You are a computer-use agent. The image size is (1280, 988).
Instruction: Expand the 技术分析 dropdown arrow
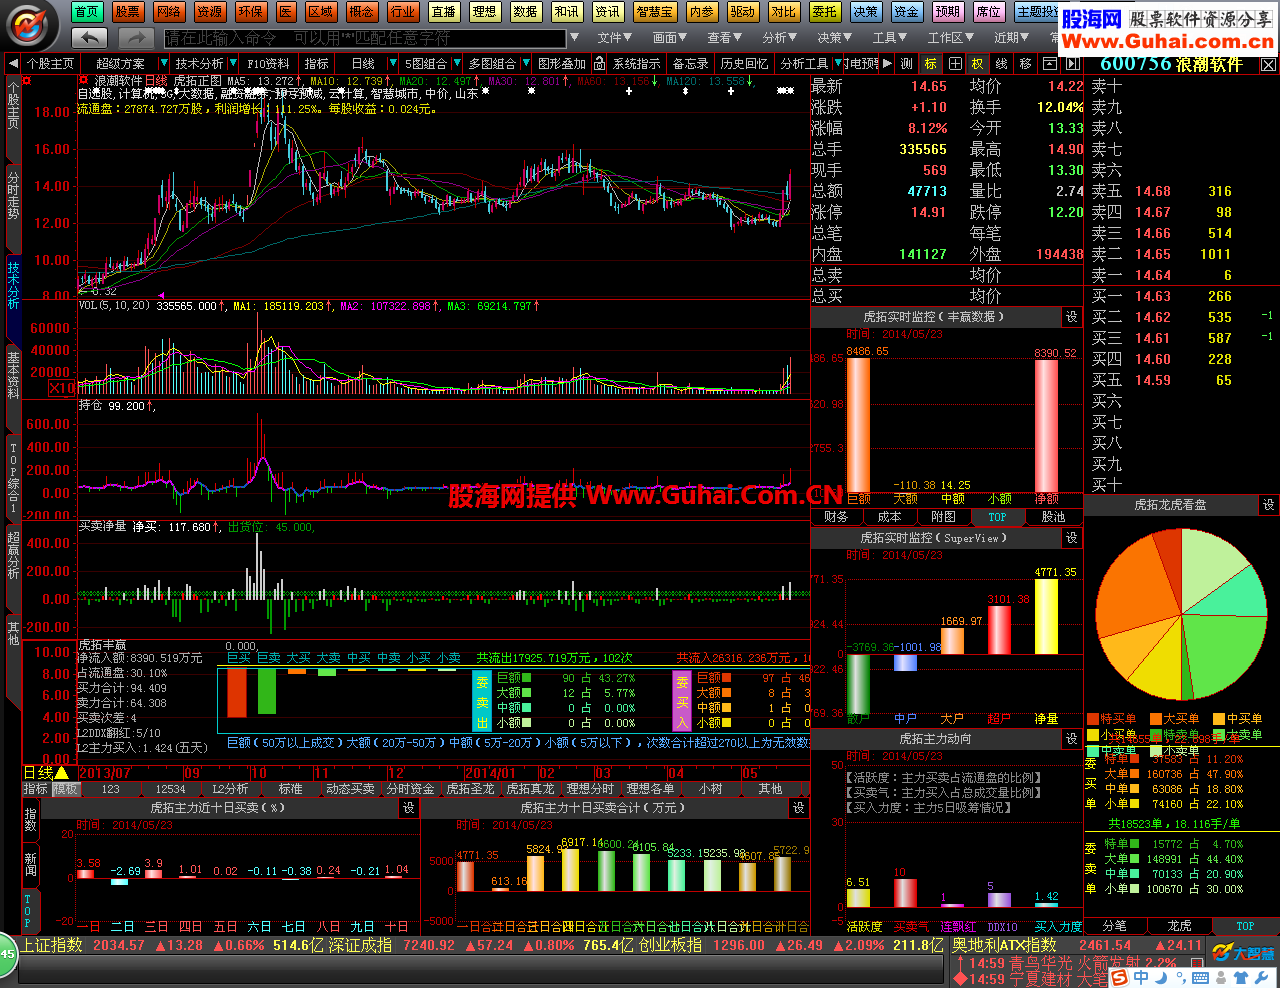tap(234, 63)
